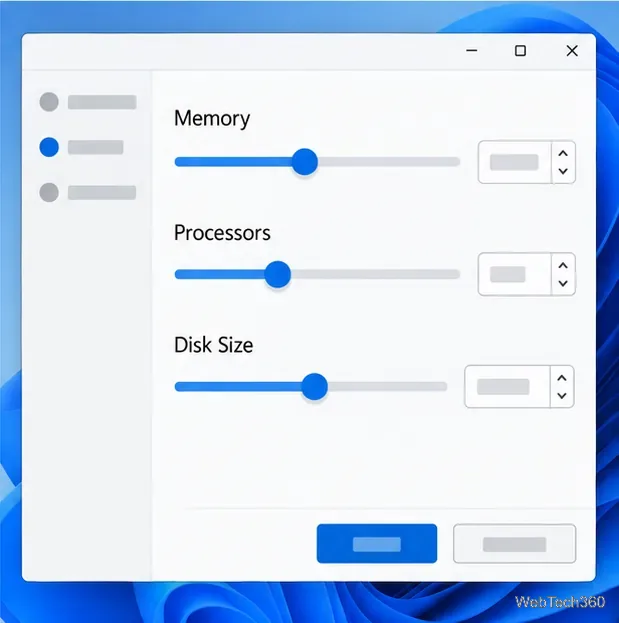Close the settings window
Image resolution: width=619 pixels, height=623 pixels.
coord(572,50)
